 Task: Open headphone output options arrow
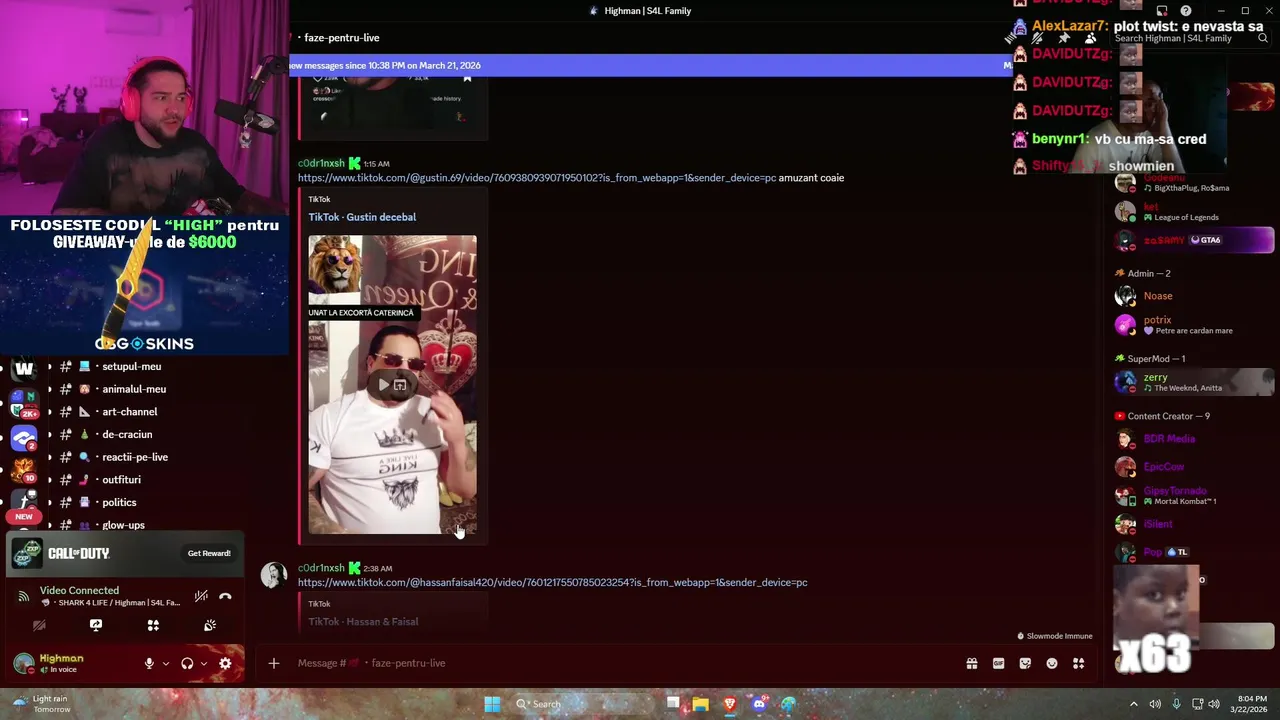click(x=203, y=663)
